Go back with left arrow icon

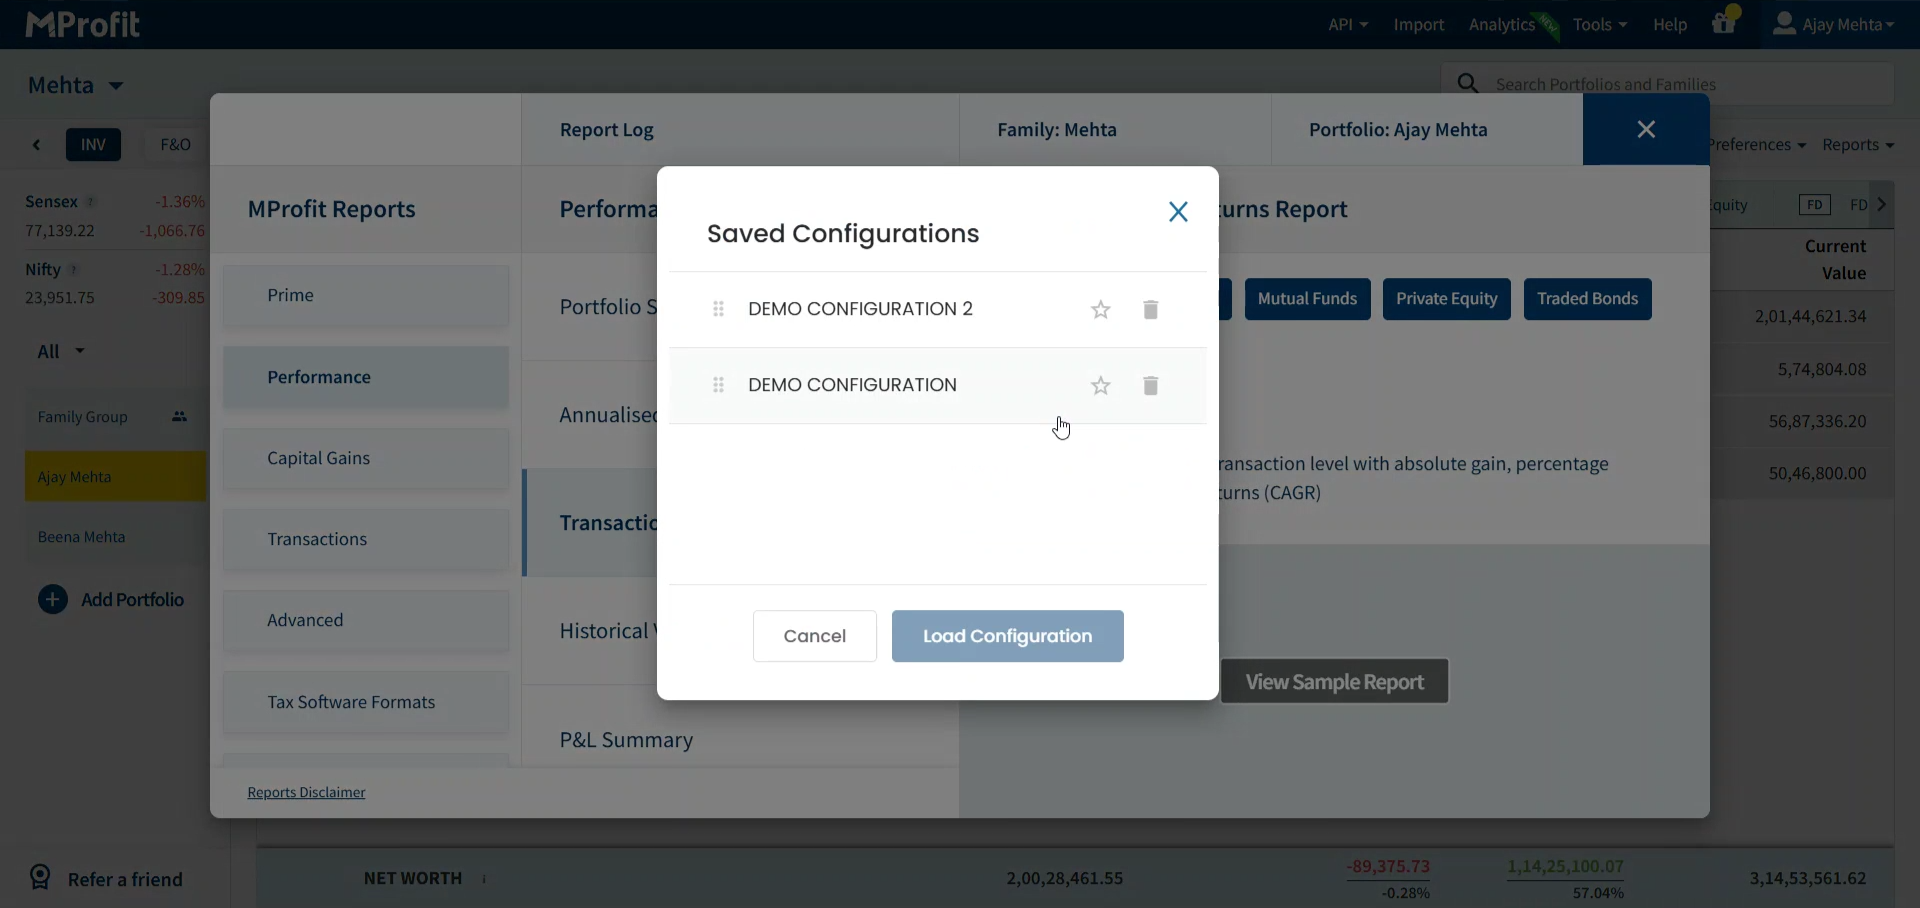pos(37,145)
